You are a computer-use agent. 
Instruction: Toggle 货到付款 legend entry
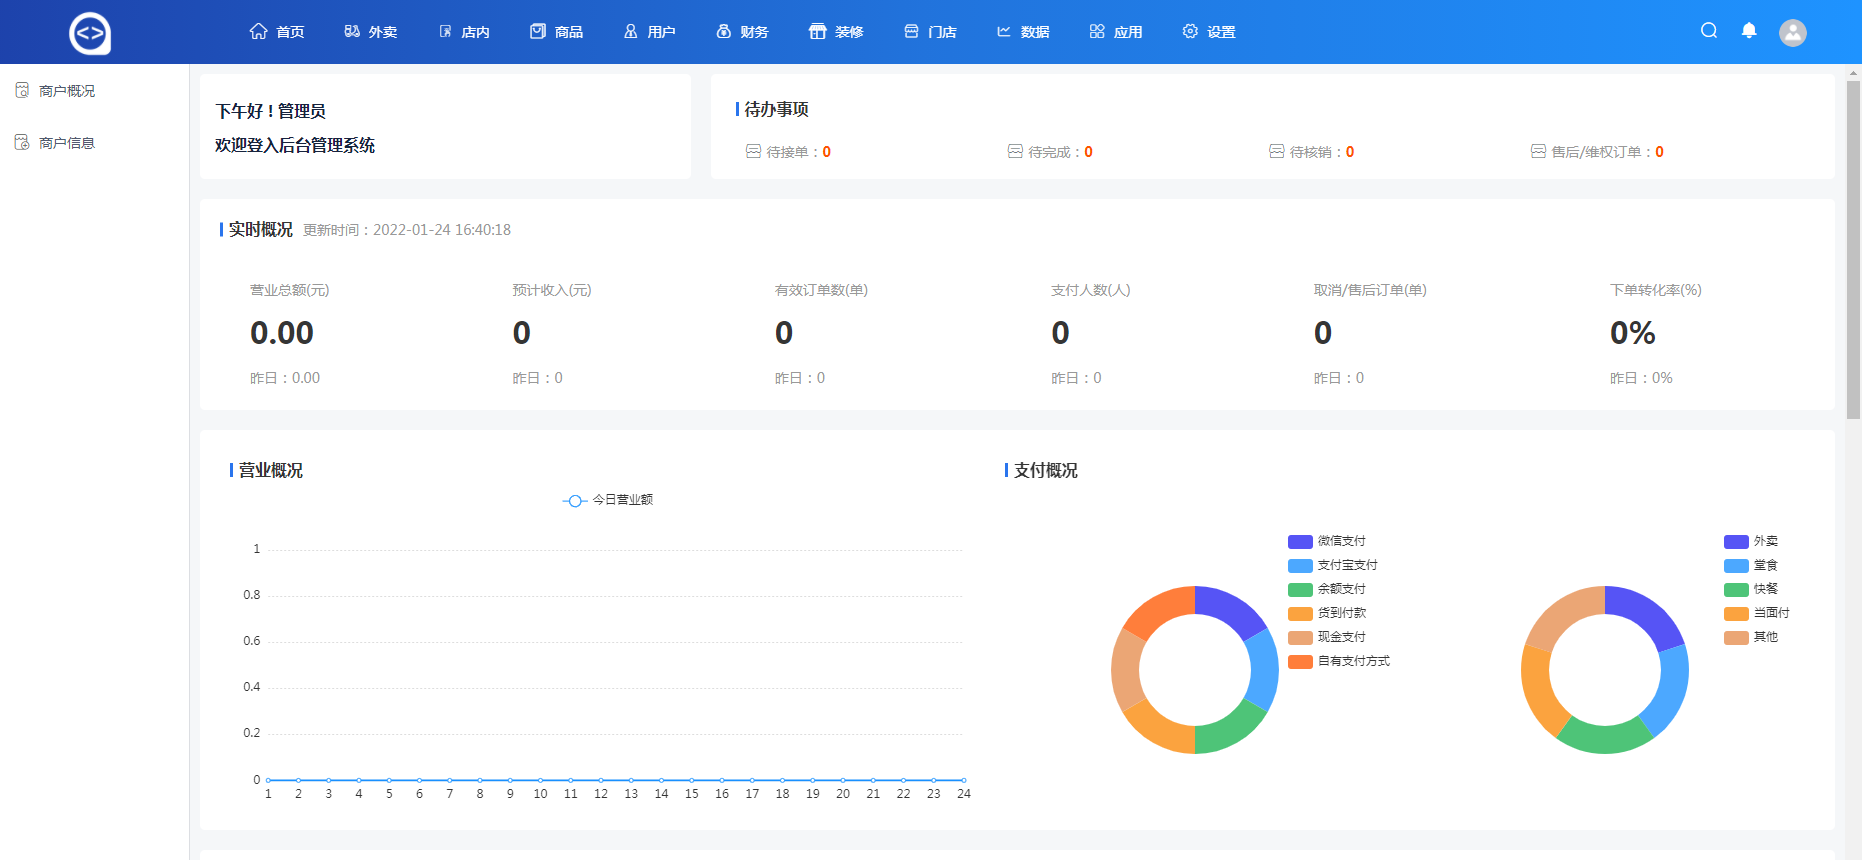tap(1327, 613)
